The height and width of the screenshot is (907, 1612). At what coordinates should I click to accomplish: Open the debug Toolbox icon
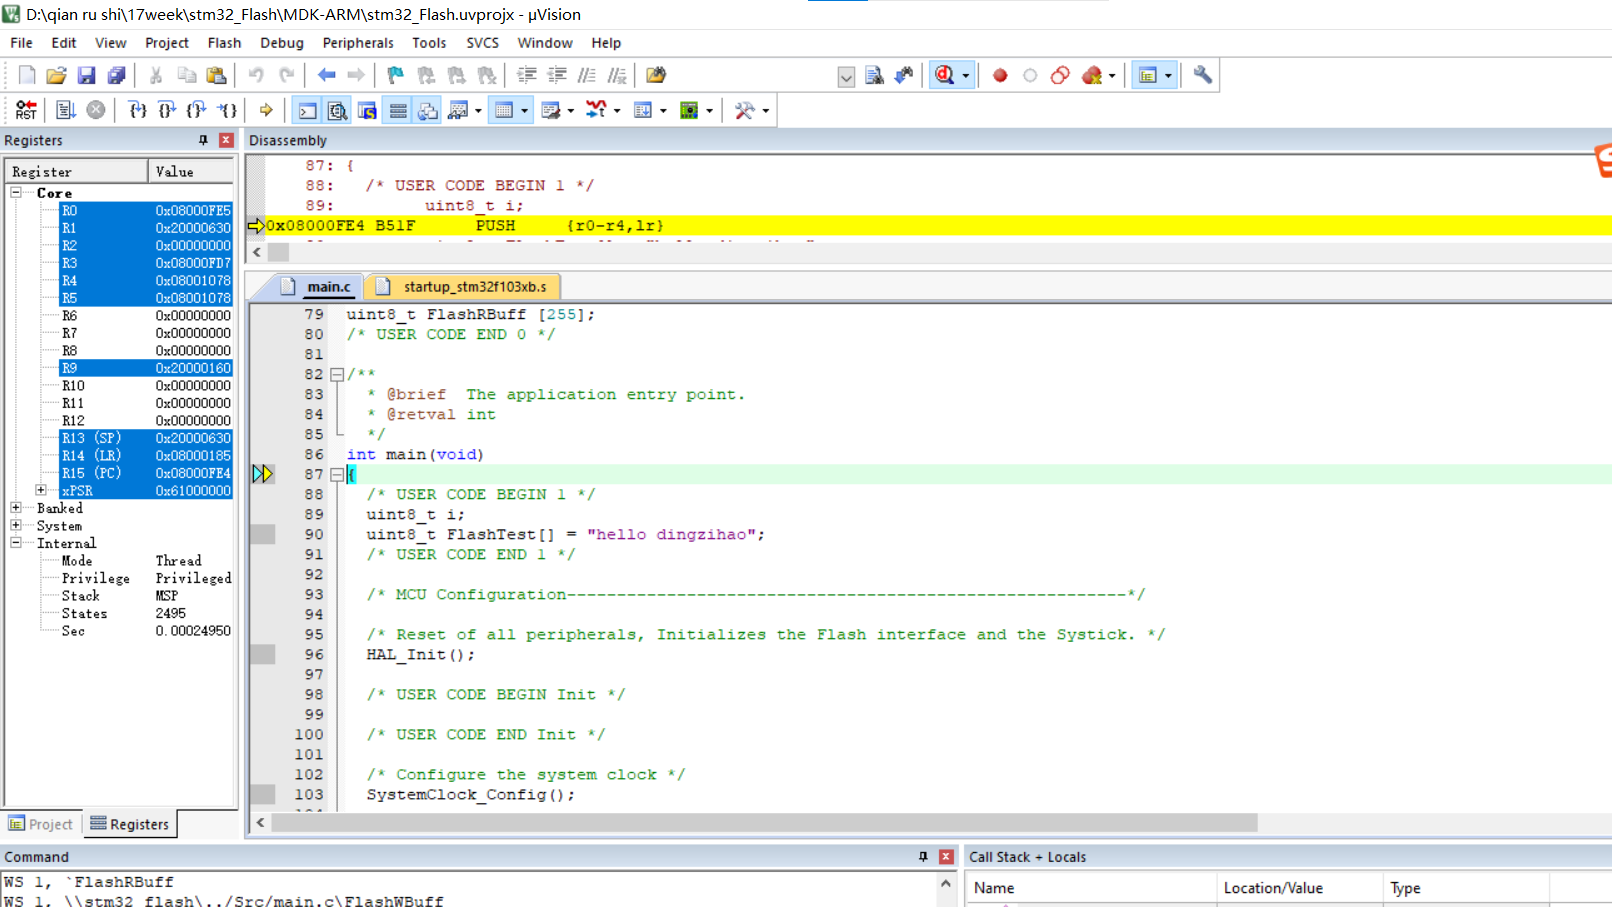click(744, 110)
